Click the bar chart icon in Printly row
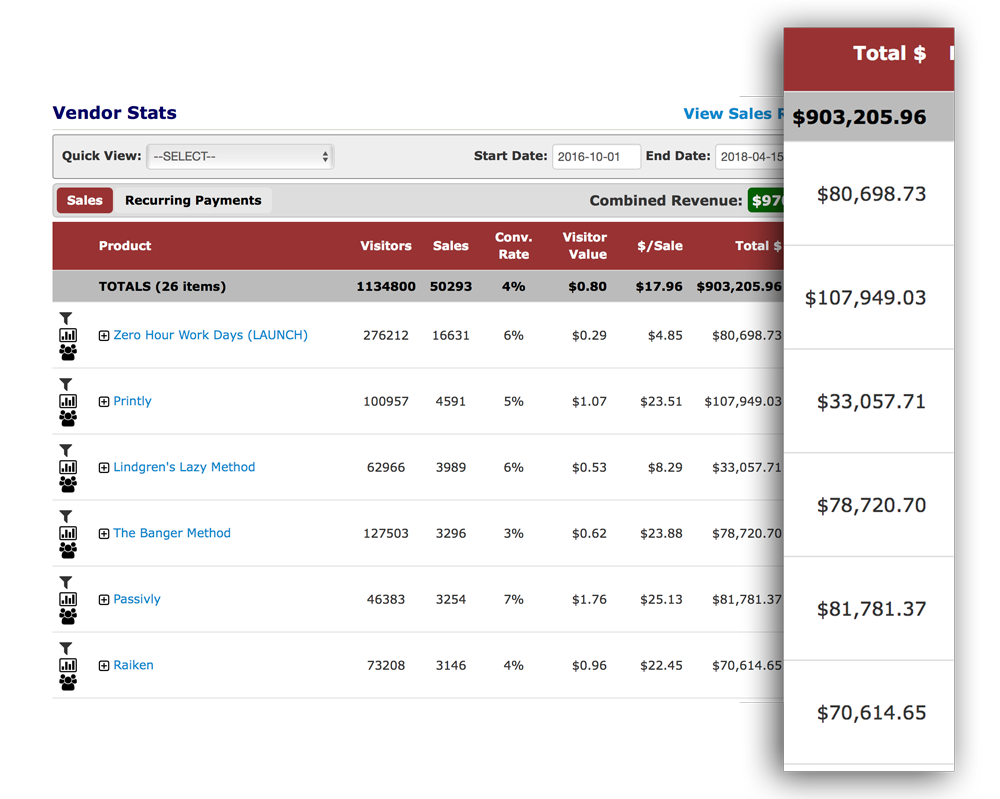The image size is (1000, 799). [x=68, y=401]
